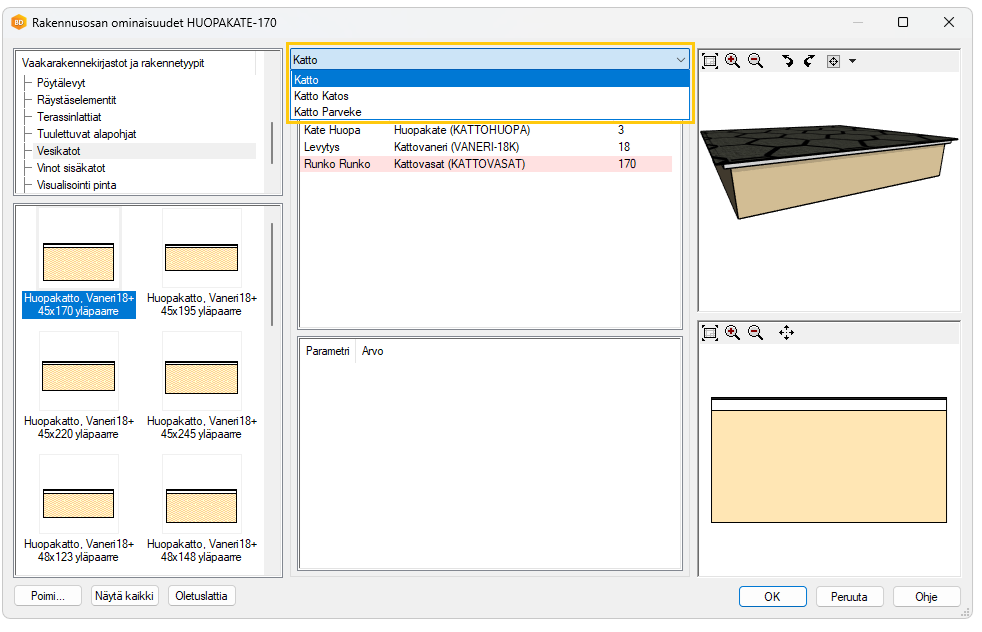The image size is (982, 632).
Task: Select Visualisointi pinta in the tree
Action: point(76,185)
